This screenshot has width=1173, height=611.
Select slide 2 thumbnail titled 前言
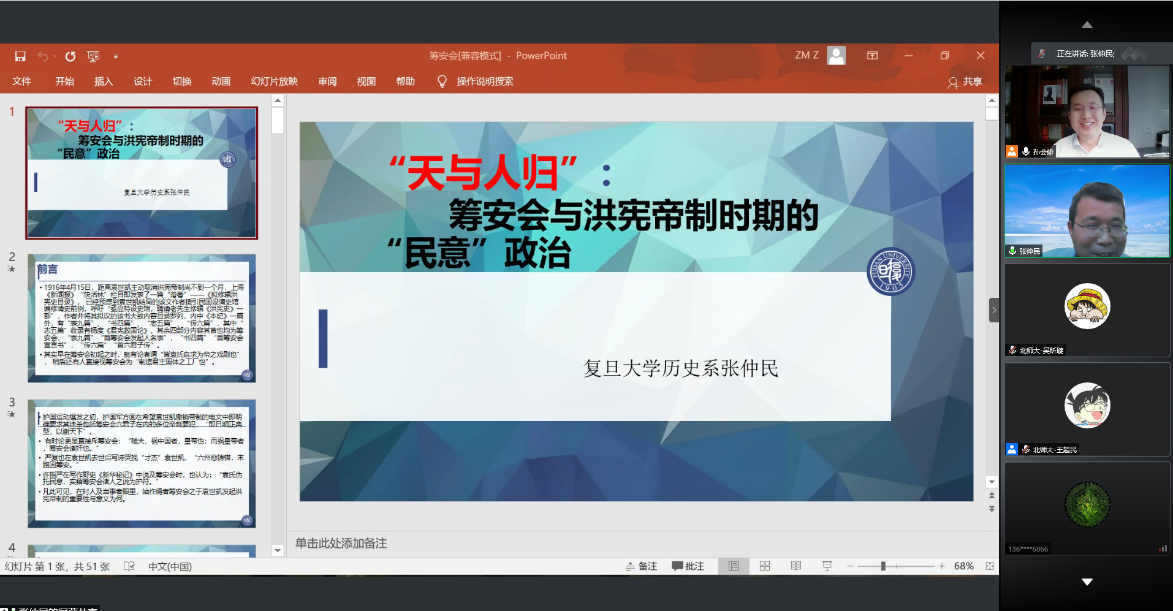141,318
